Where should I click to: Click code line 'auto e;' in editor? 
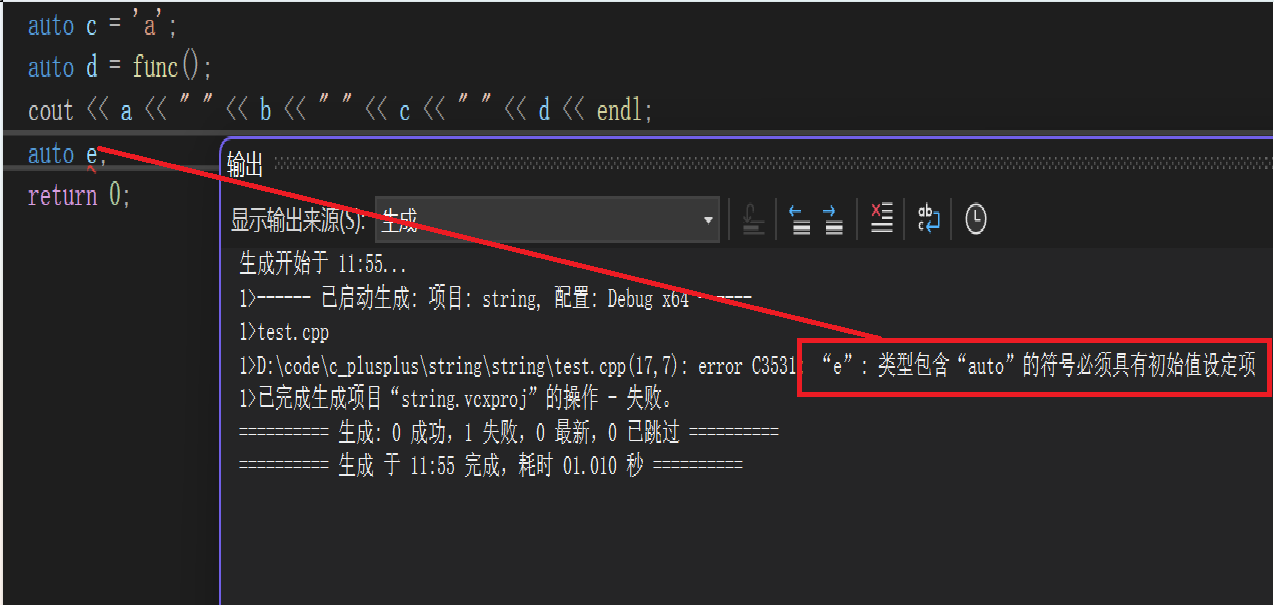click(67, 154)
